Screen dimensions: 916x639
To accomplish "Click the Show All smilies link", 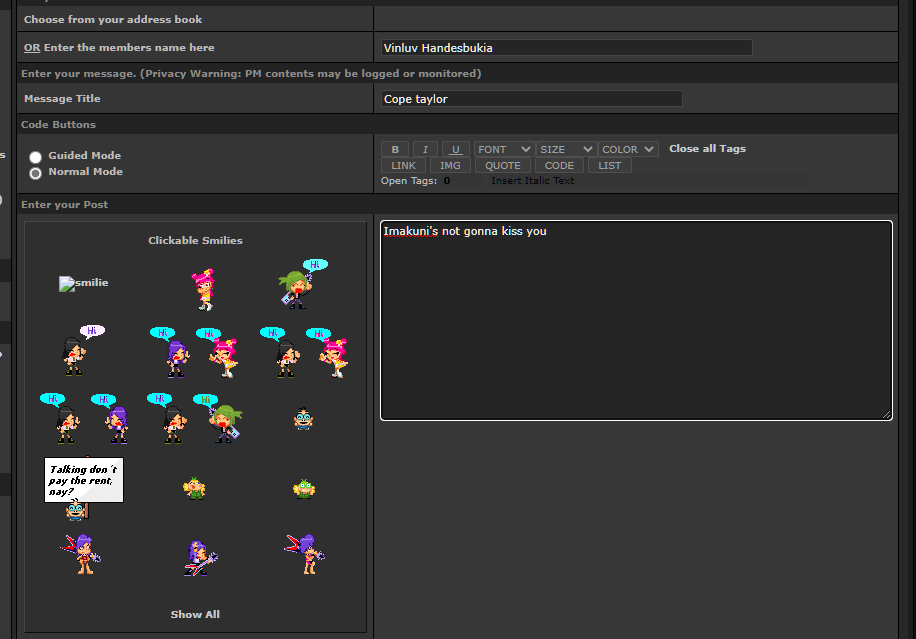I will 195,614.
